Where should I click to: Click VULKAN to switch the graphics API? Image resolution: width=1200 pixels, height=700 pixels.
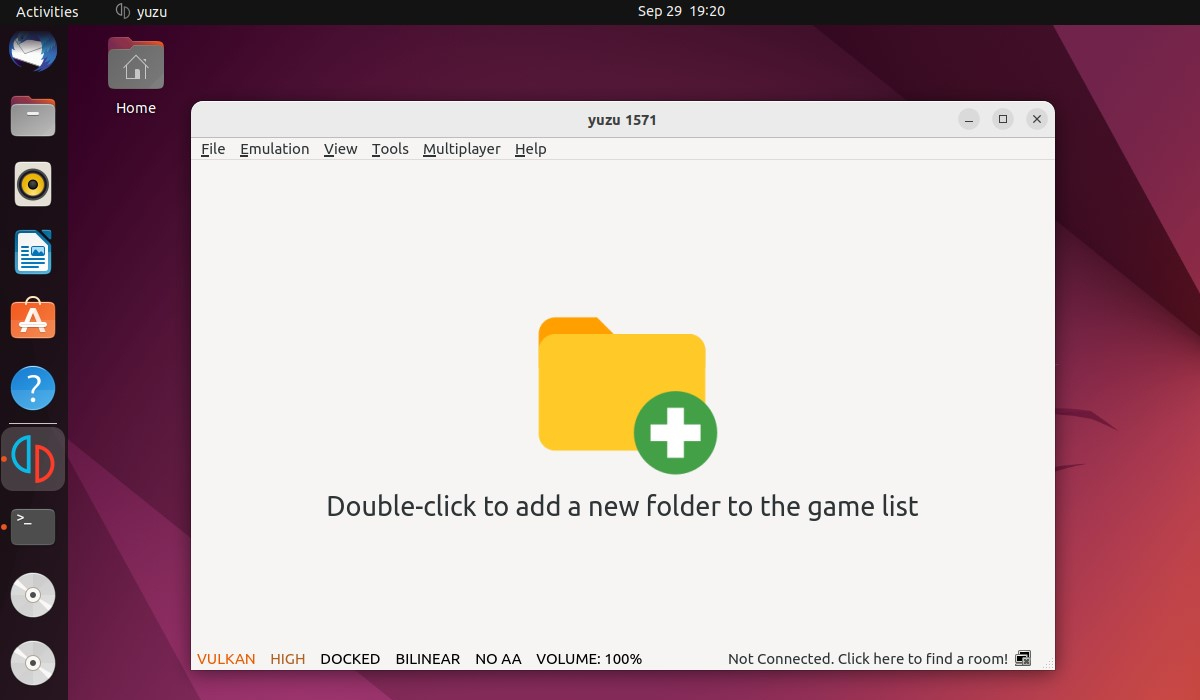click(x=226, y=658)
